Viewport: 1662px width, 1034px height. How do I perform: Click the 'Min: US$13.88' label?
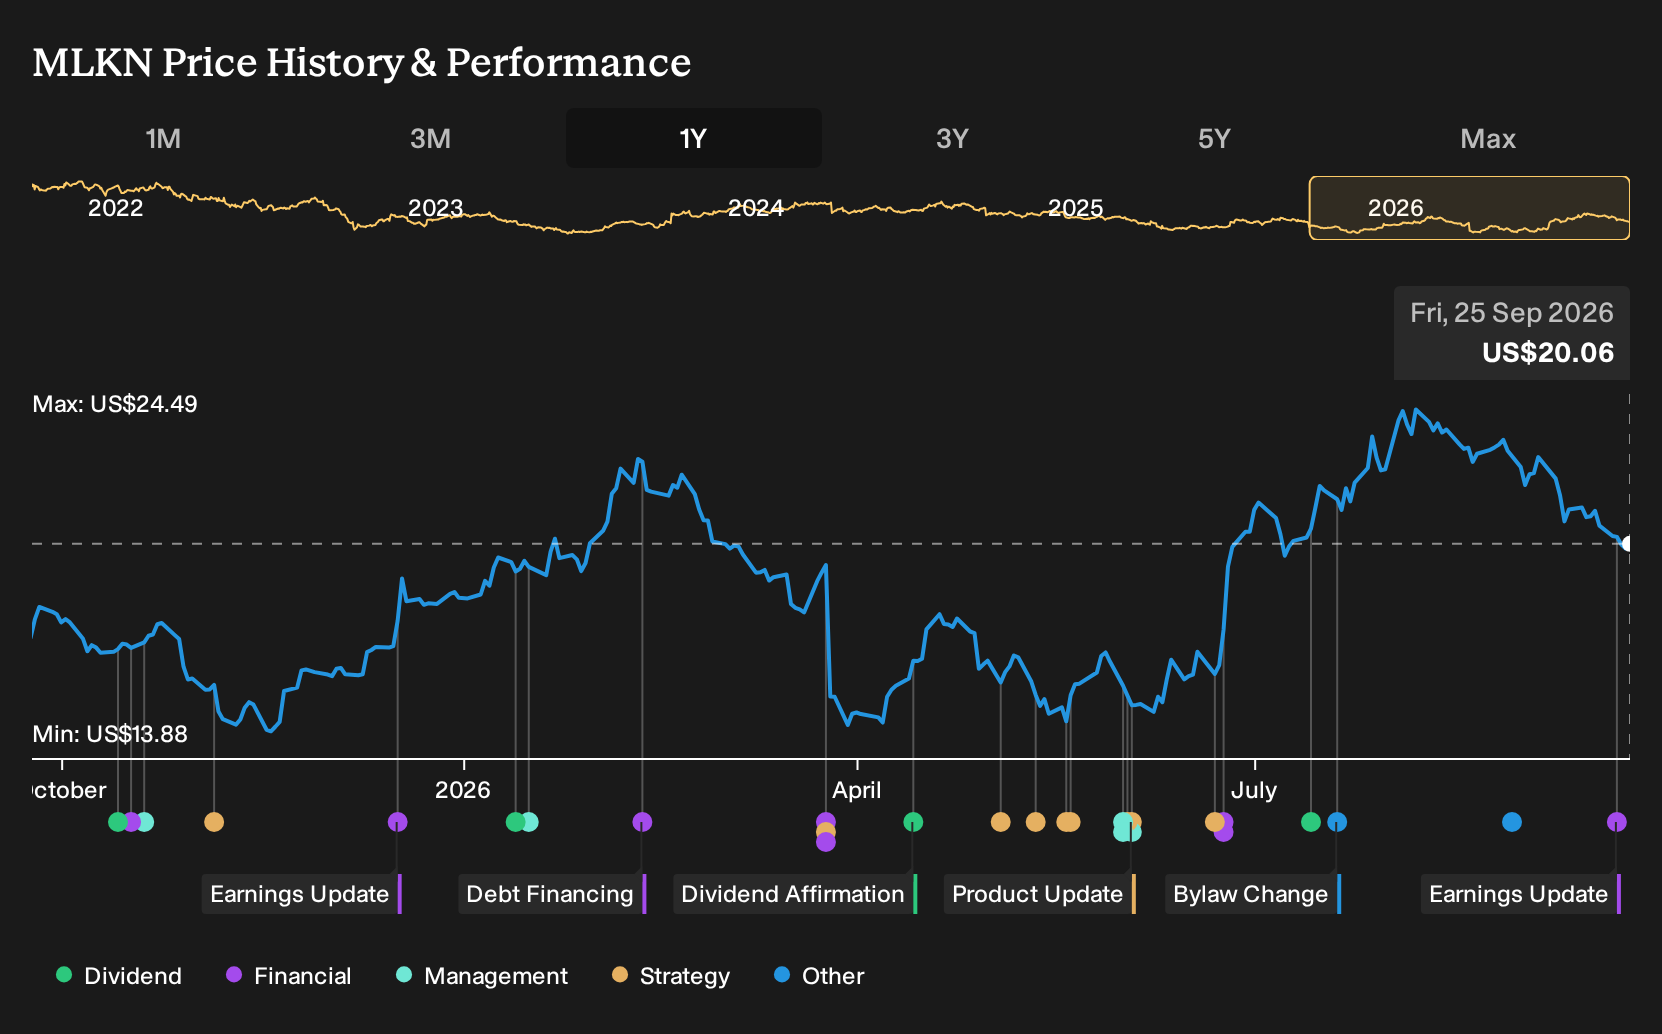pyautogui.click(x=110, y=734)
